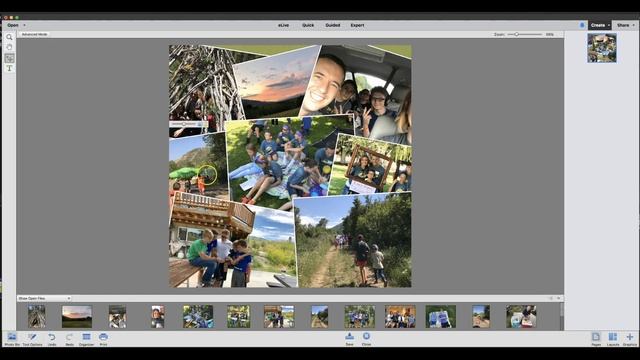Switch to the Guided tab
This screenshot has width=640, height=360.
(333, 25)
